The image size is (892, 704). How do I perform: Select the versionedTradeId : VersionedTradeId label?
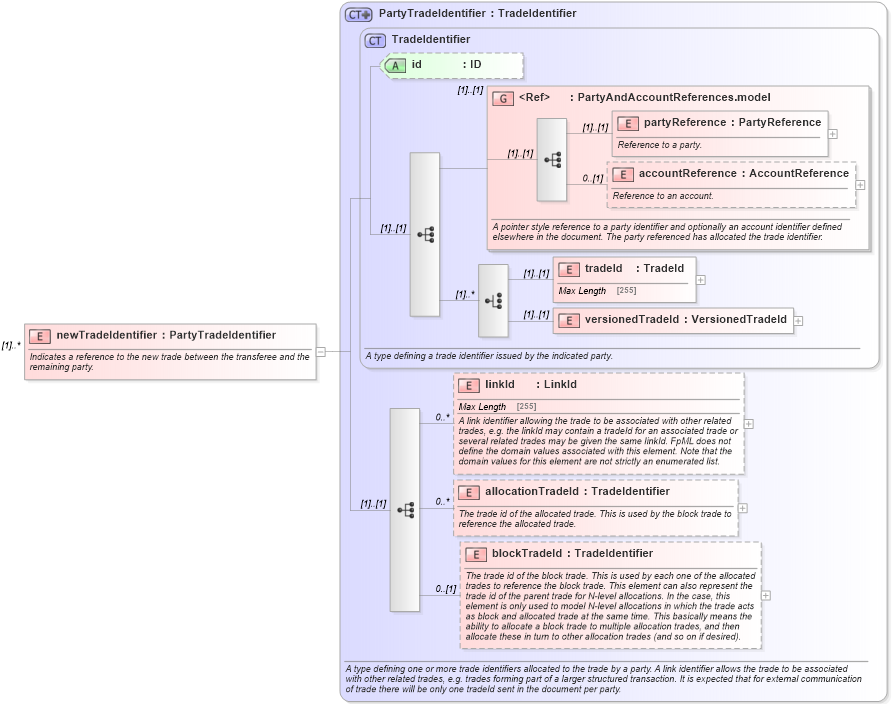tap(685, 320)
